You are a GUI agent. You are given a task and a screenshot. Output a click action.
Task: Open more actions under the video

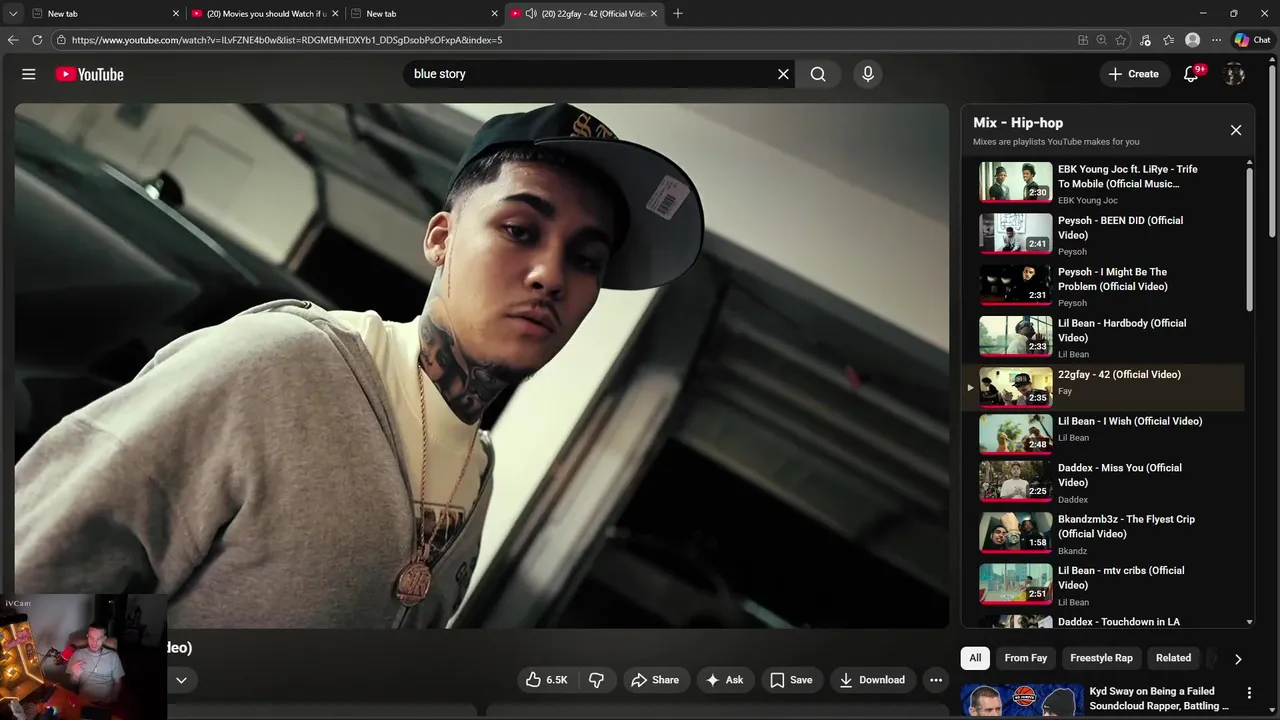(936, 680)
